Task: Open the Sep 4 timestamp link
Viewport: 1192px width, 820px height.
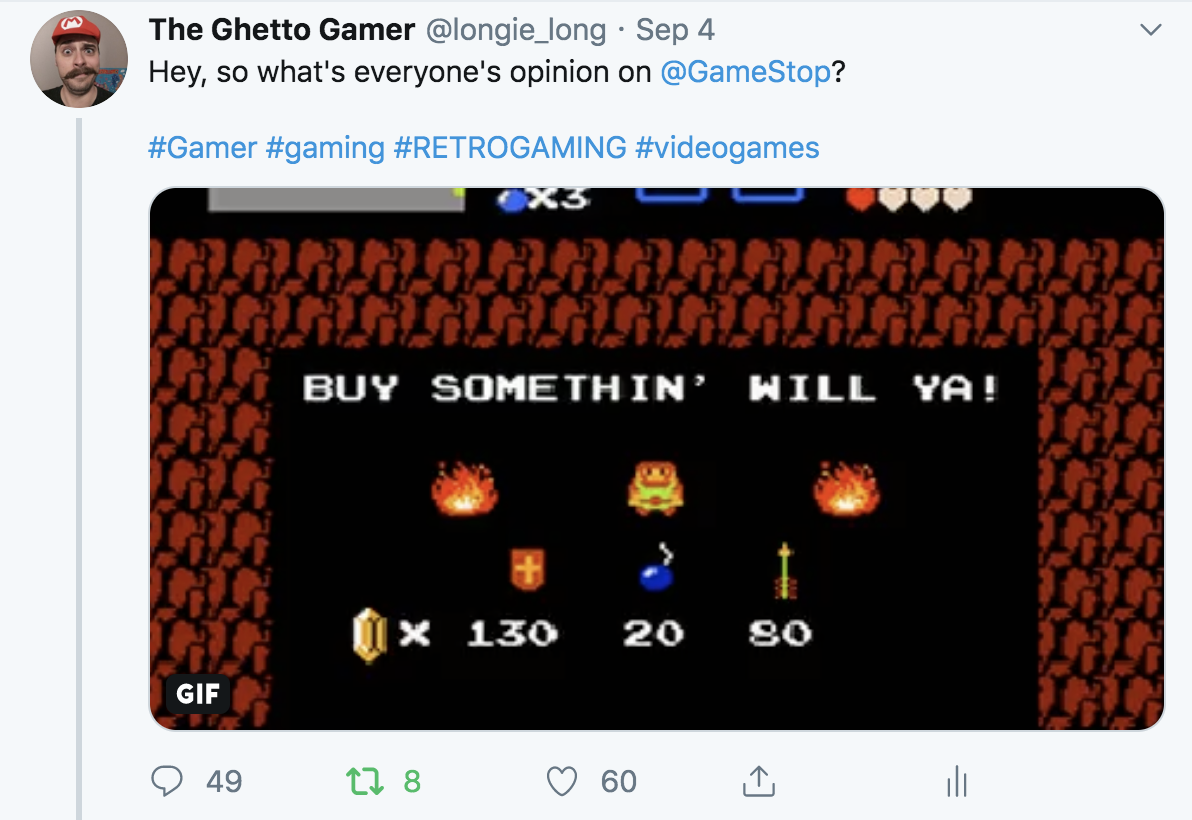Action: (x=675, y=30)
